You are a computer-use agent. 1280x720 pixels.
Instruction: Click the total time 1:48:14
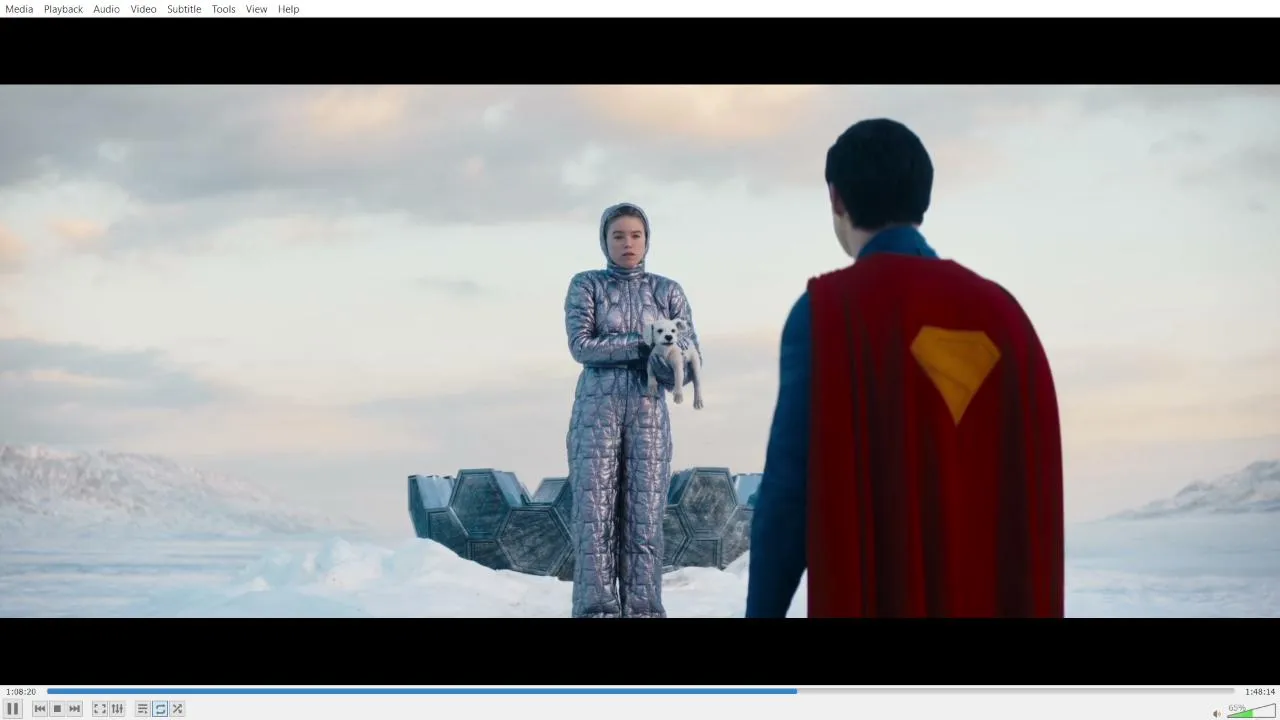click(1260, 692)
